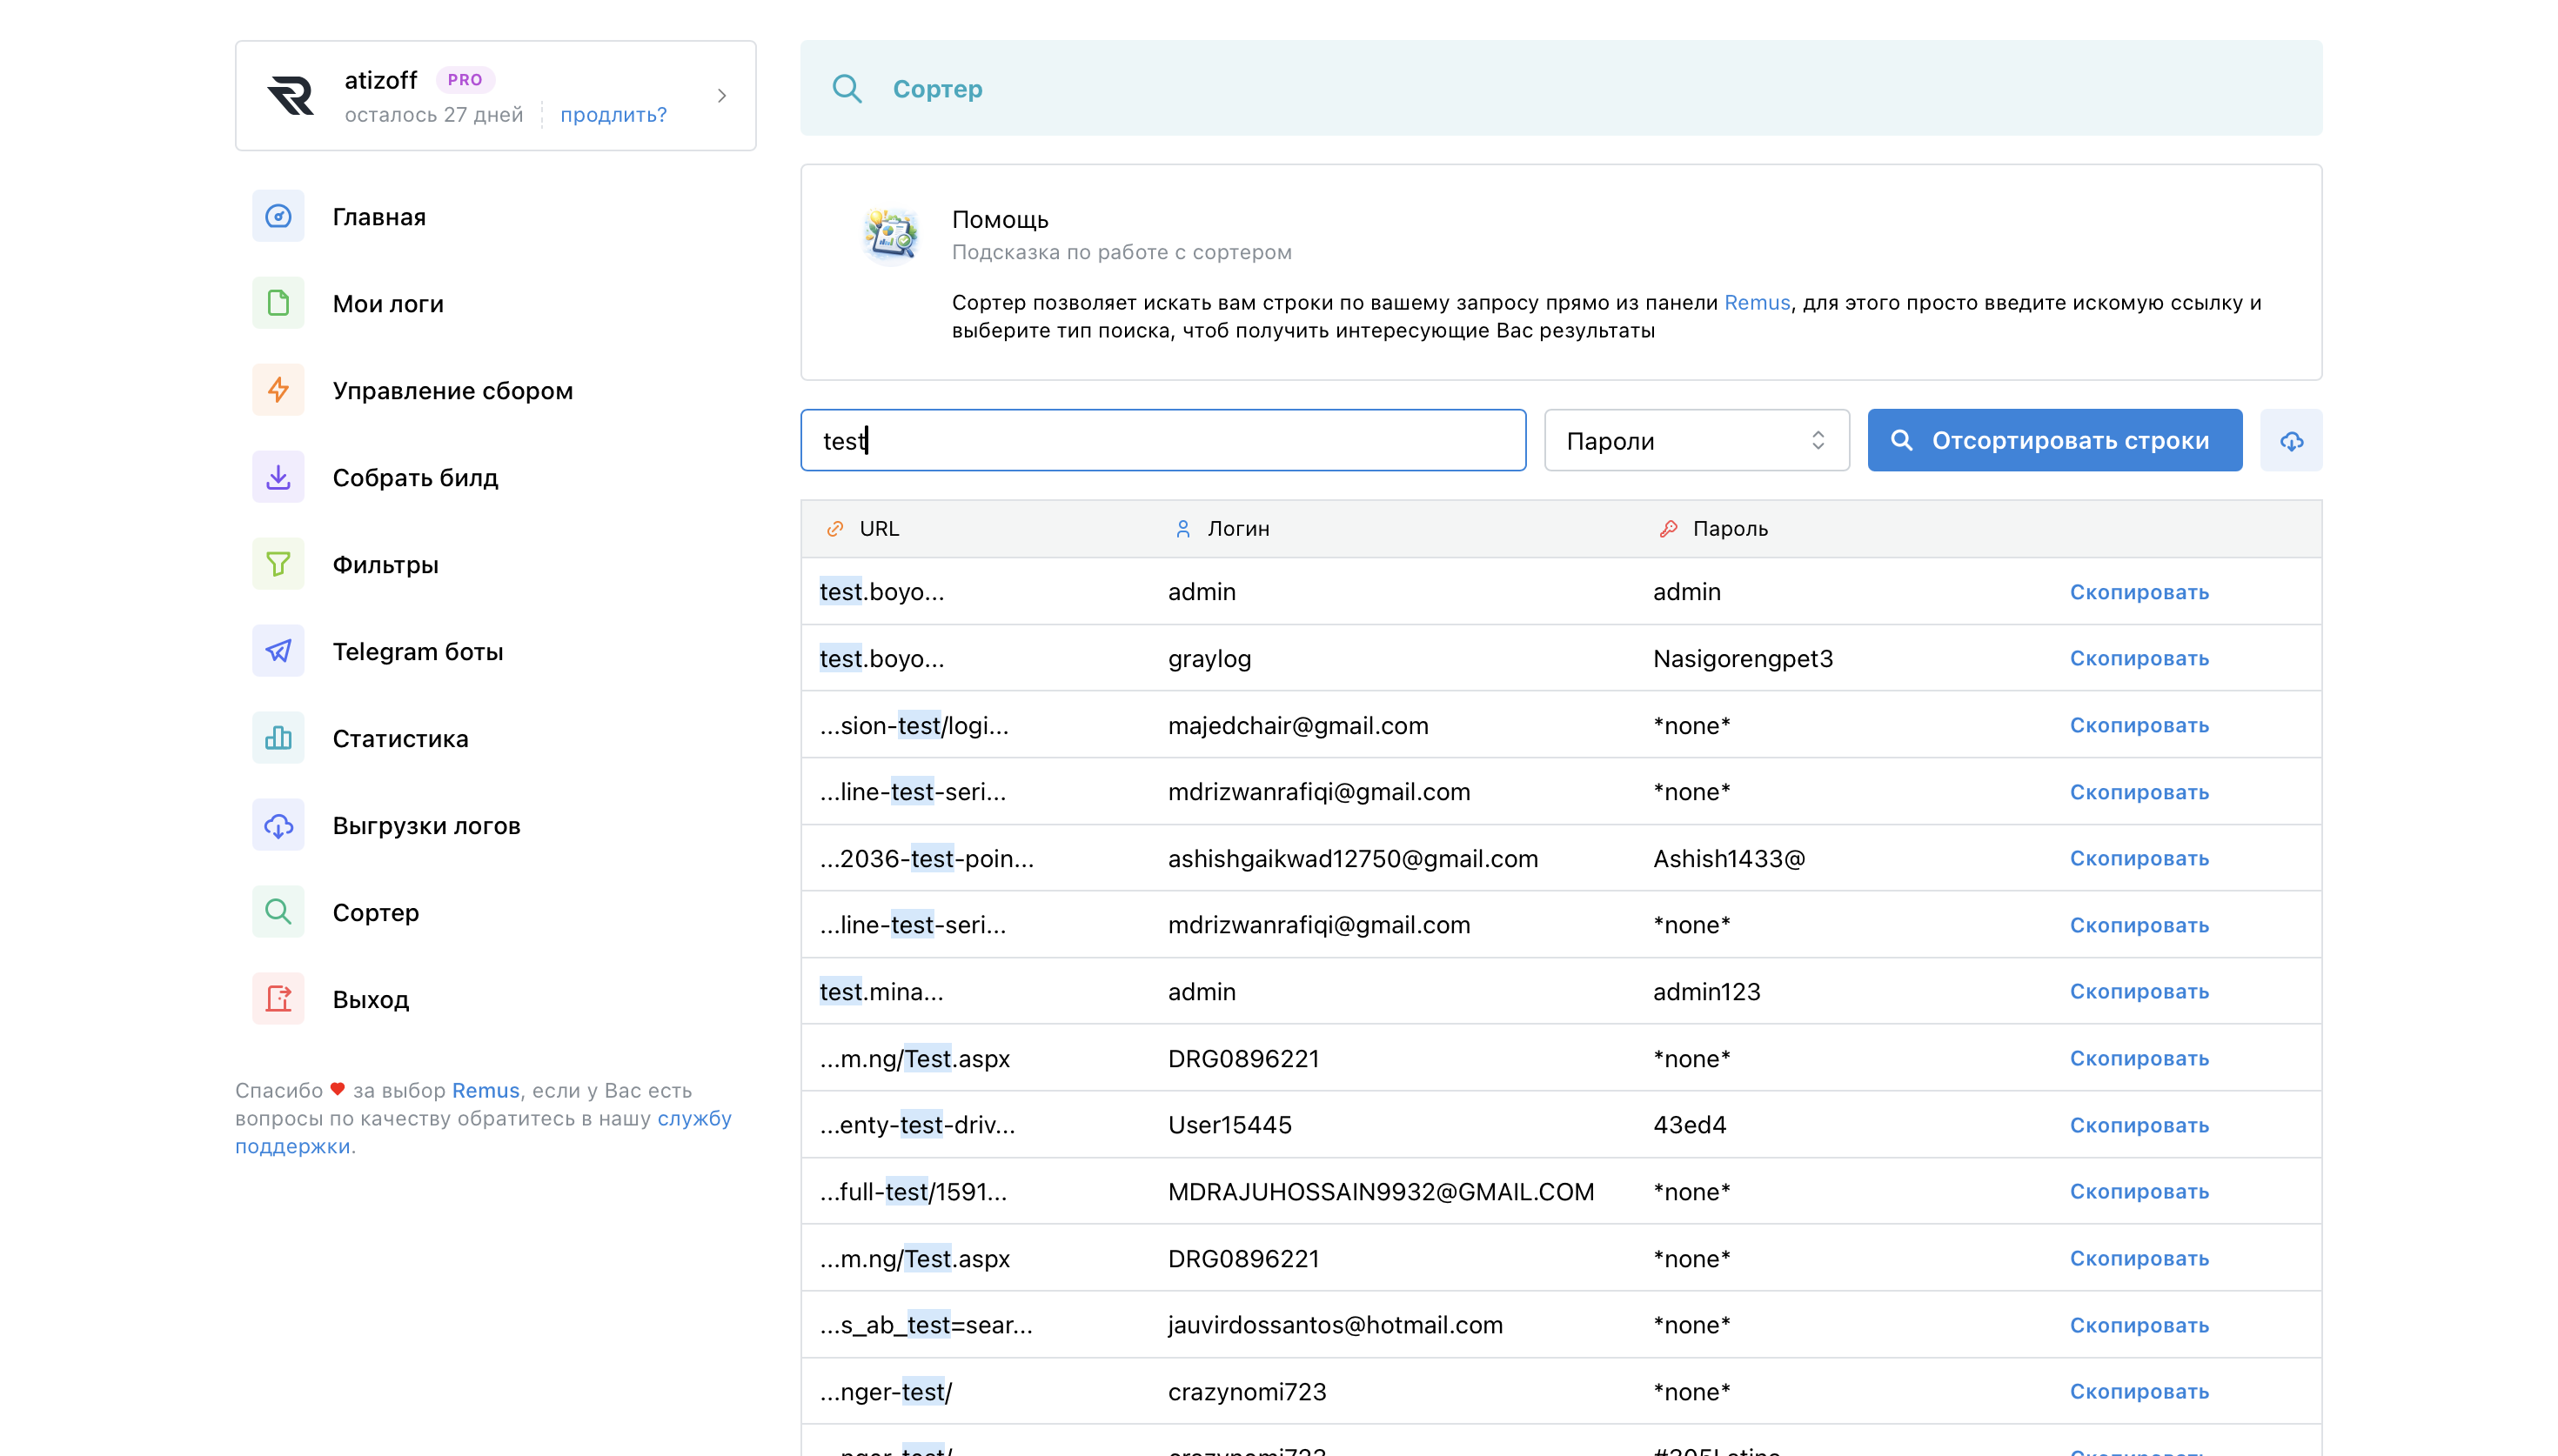Viewport: 2558px width, 1456px height.
Task: Open Собрать билд menu item
Action: [415, 478]
